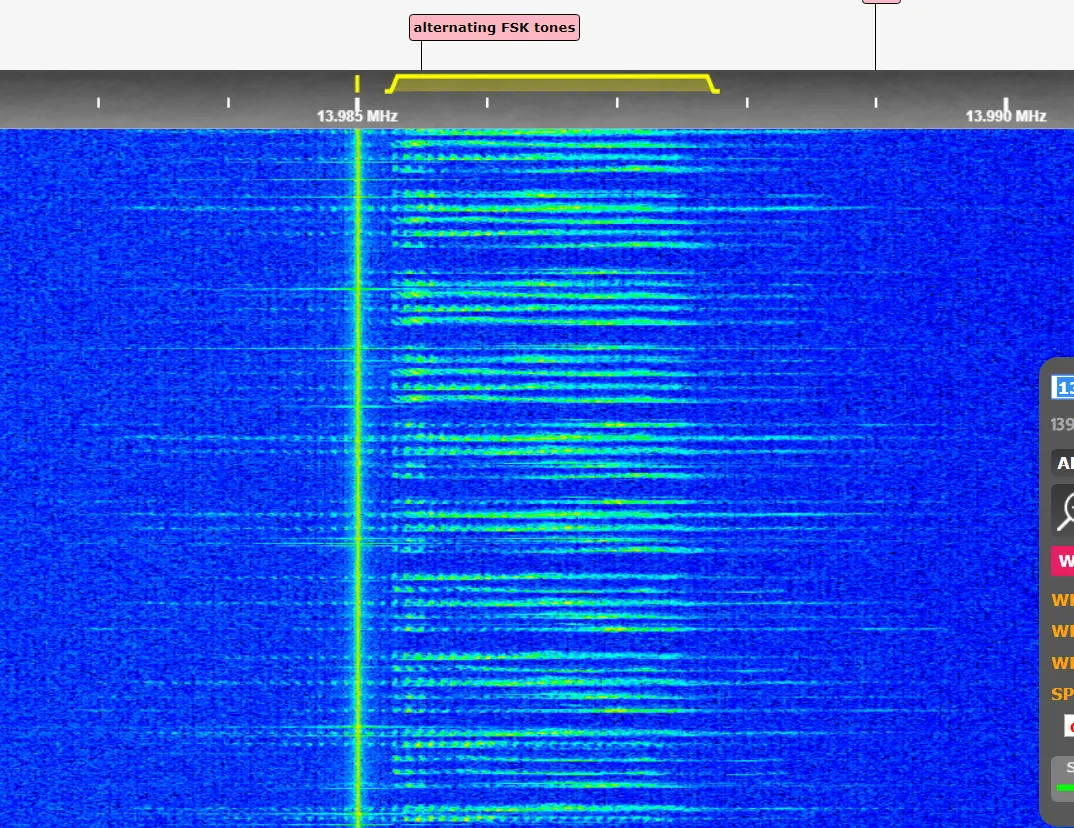
Task: Click the S-meter with the green bar
Action: coord(1063,779)
